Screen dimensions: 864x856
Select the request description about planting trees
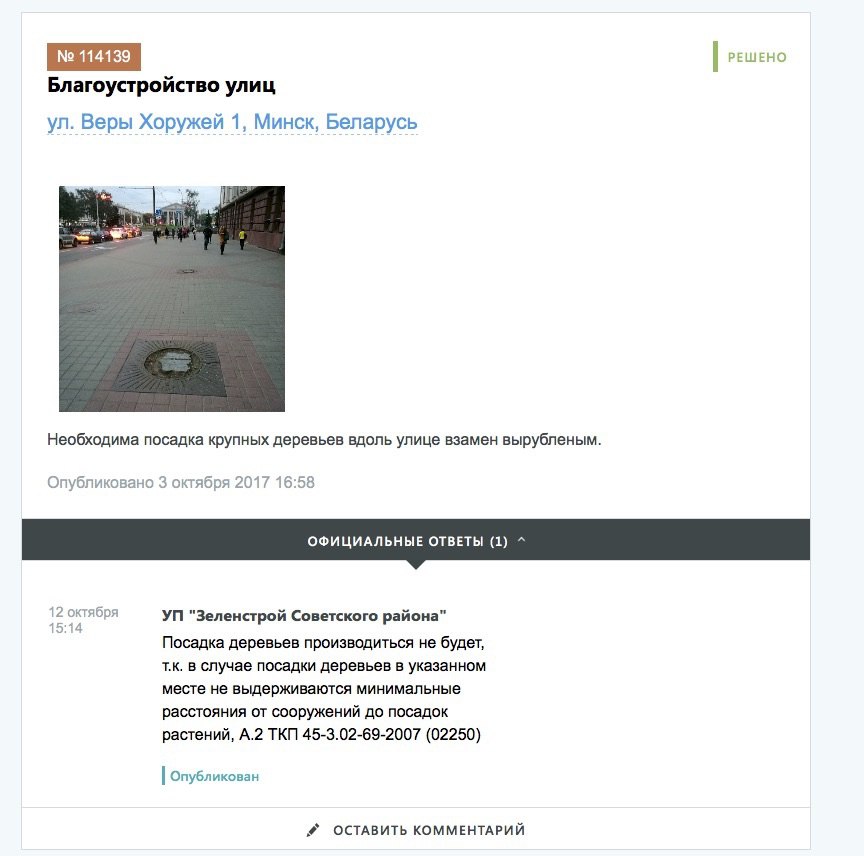coord(324,440)
